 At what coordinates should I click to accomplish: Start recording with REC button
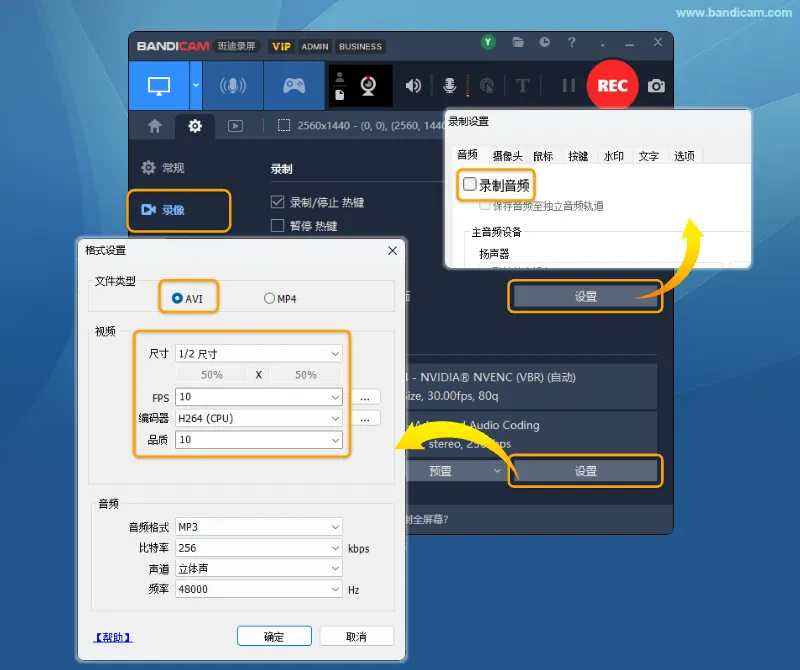click(612, 85)
